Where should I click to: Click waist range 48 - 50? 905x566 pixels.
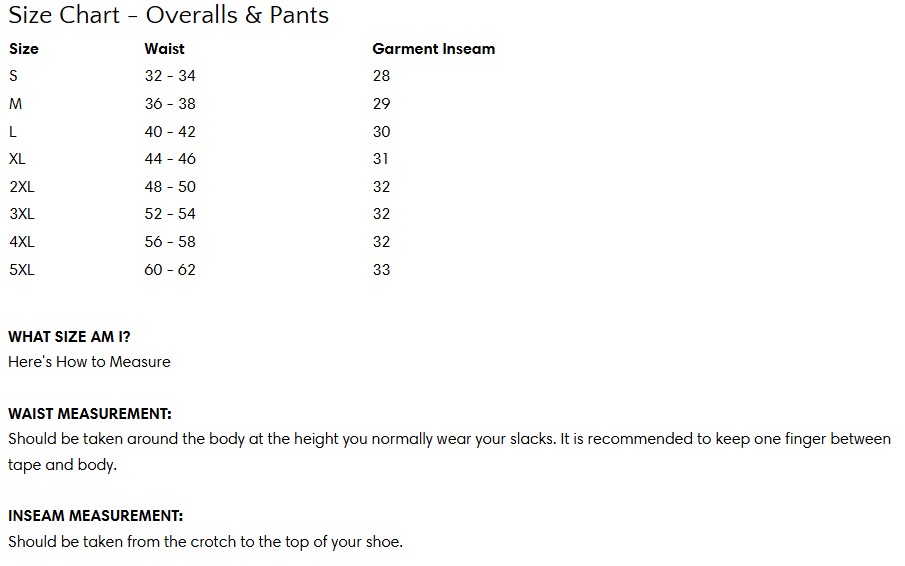[170, 187]
